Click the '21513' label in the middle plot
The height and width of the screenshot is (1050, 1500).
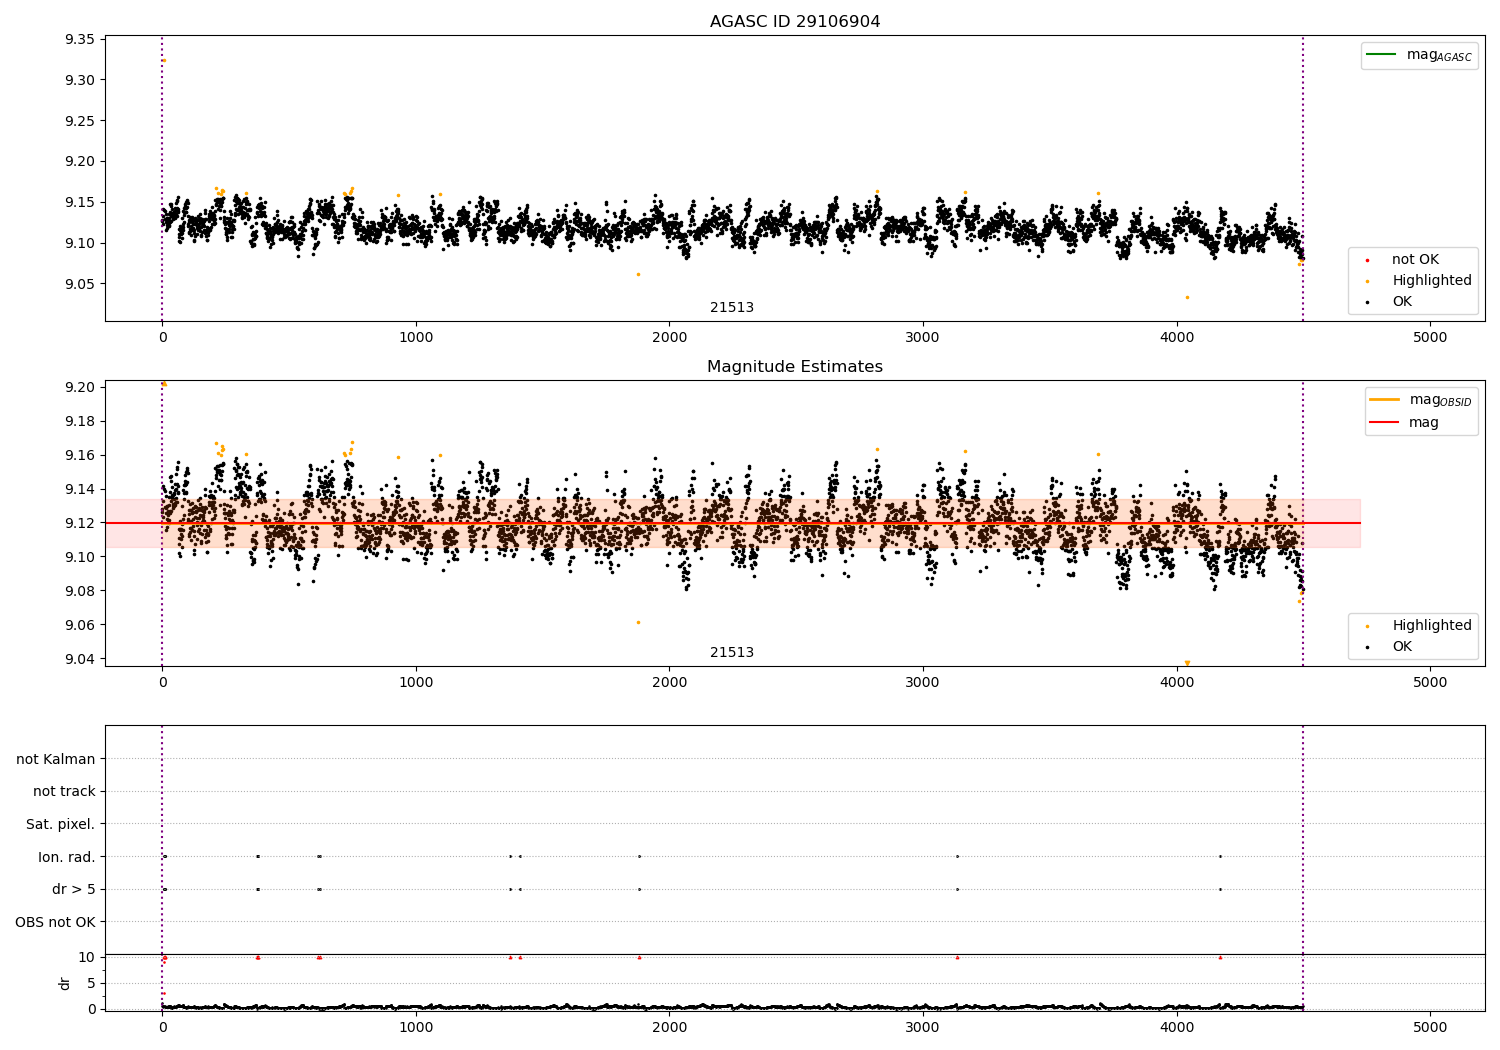(x=732, y=653)
